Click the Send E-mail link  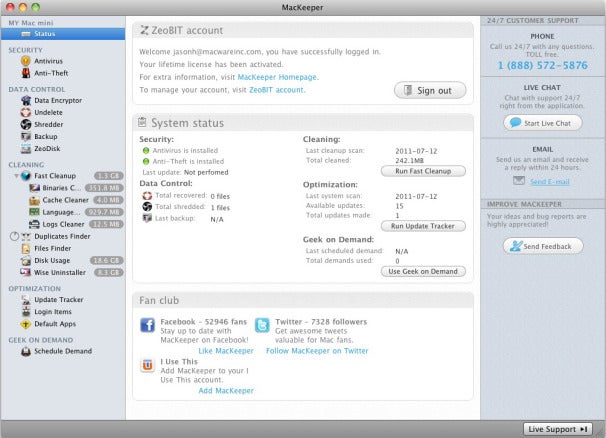[550, 182]
